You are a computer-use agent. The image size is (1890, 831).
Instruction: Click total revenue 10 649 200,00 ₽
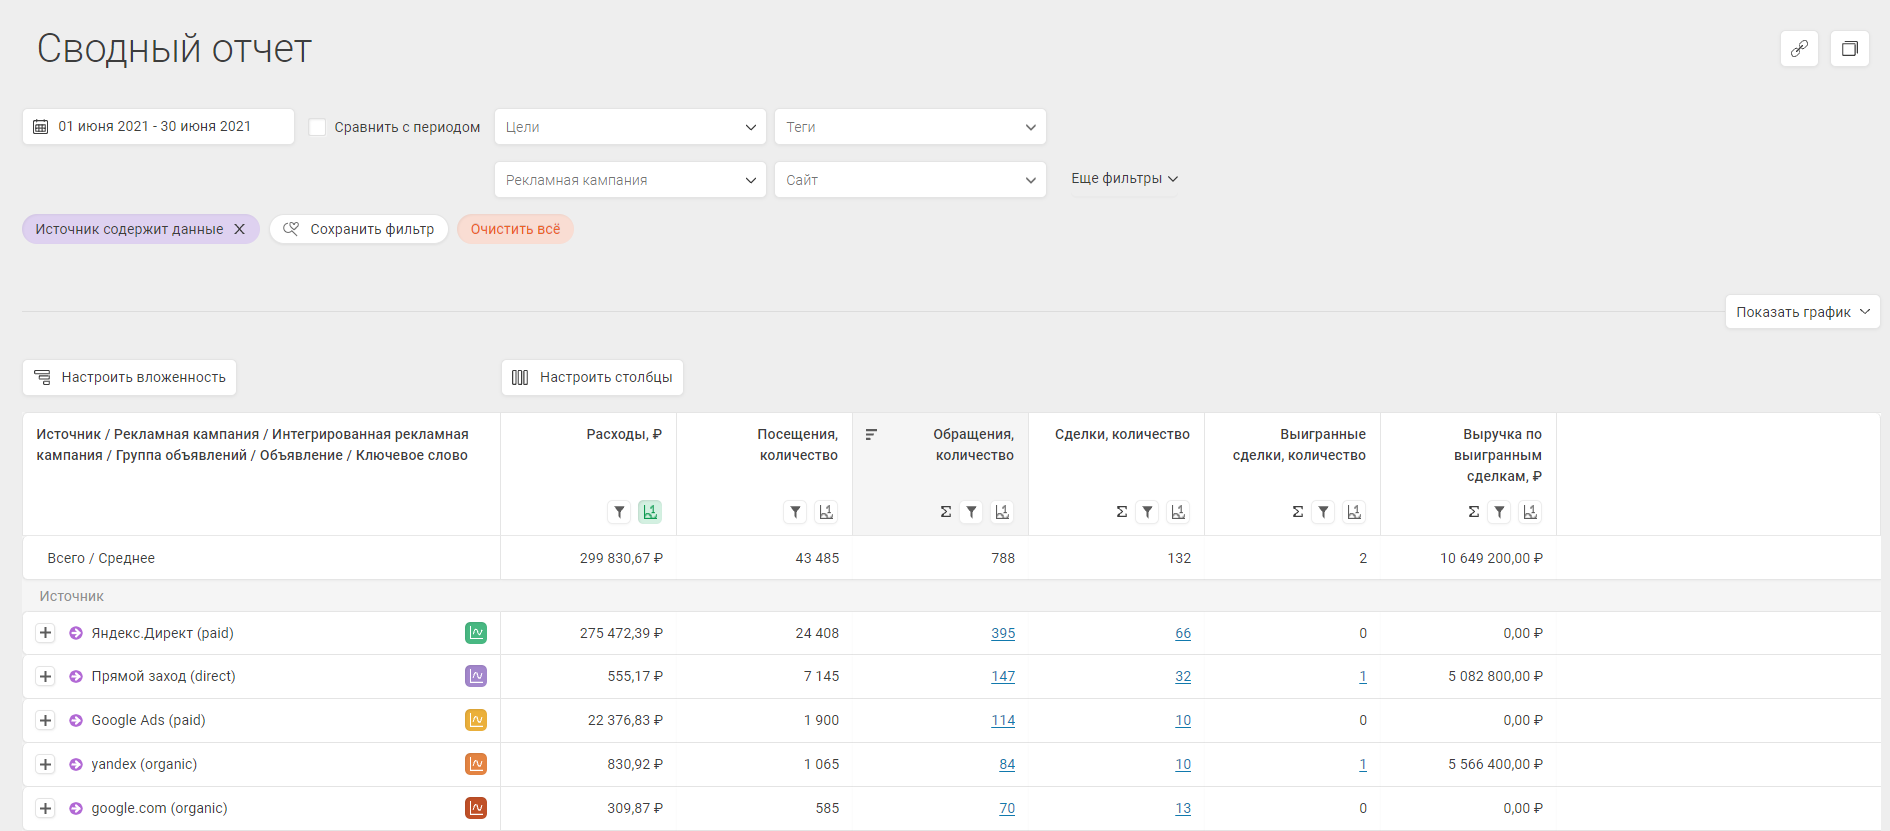1491,558
